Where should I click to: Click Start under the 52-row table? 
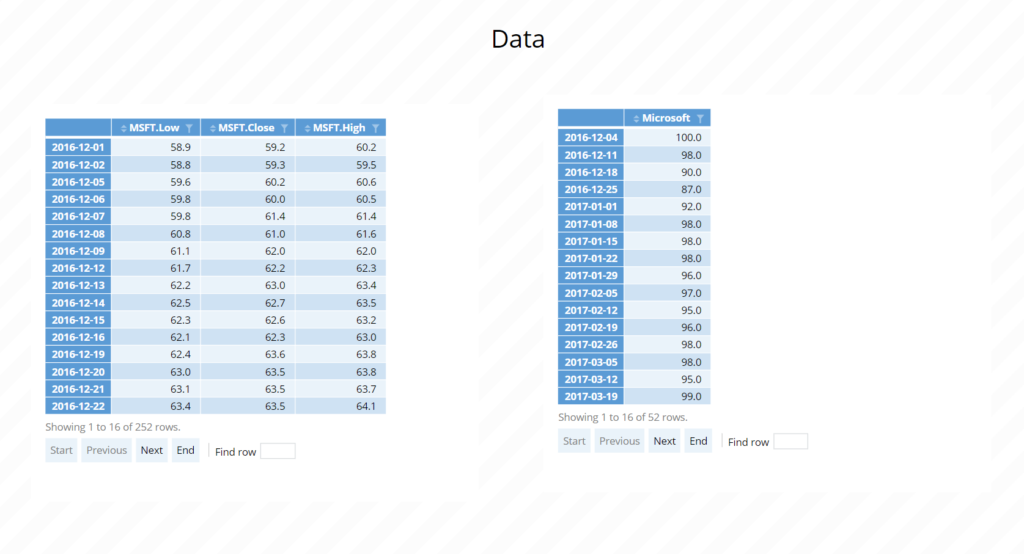click(574, 441)
